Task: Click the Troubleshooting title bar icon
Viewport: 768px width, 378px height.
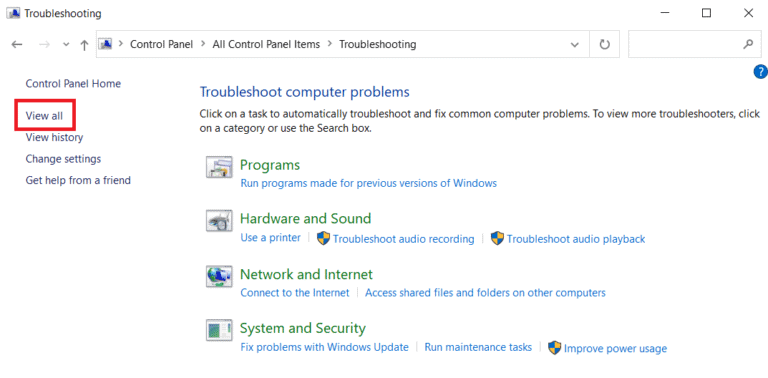Action: [x=13, y=13]
